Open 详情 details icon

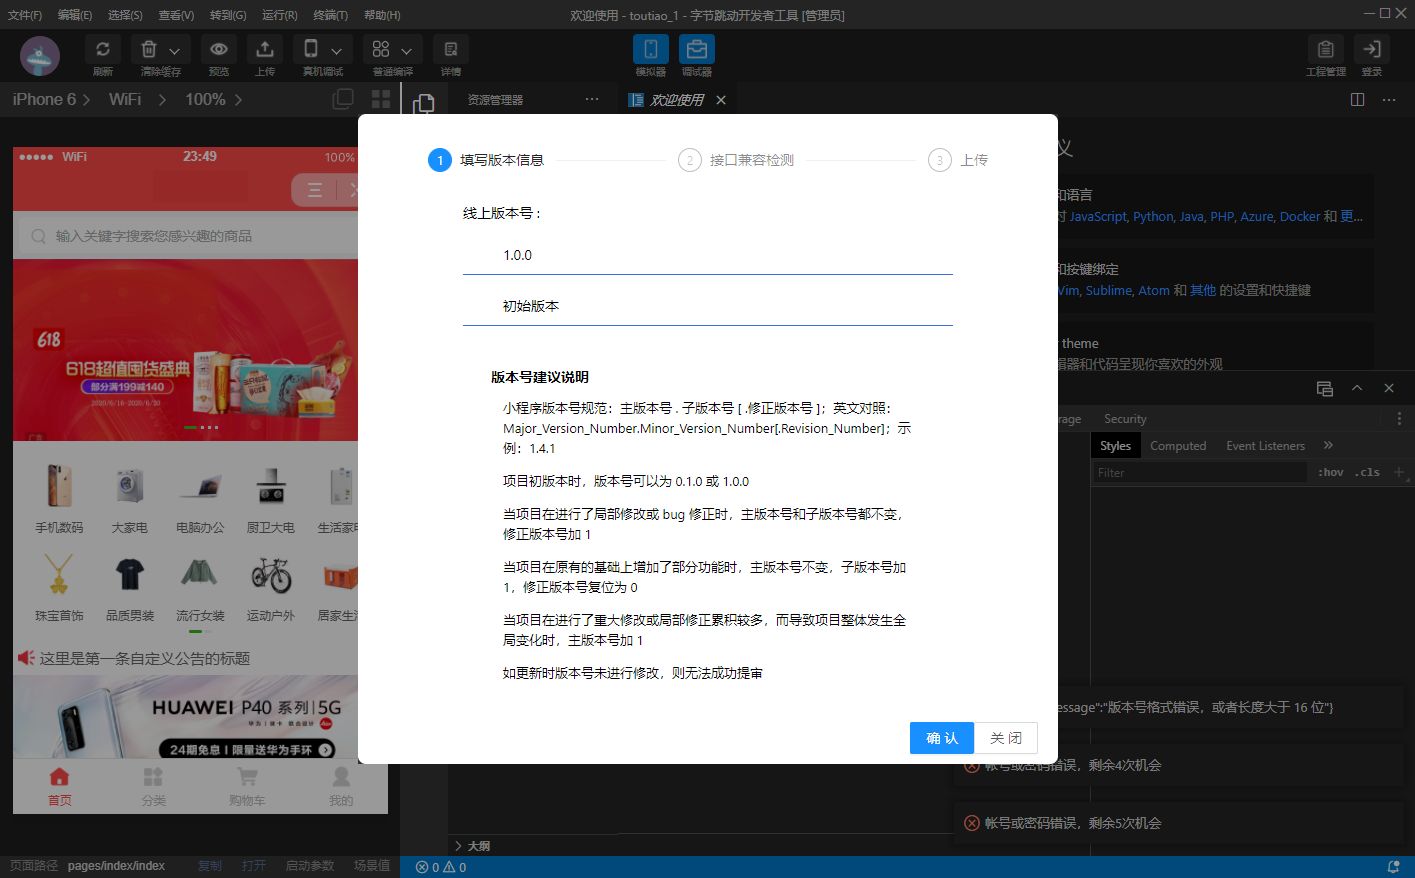tap(450, 50)
